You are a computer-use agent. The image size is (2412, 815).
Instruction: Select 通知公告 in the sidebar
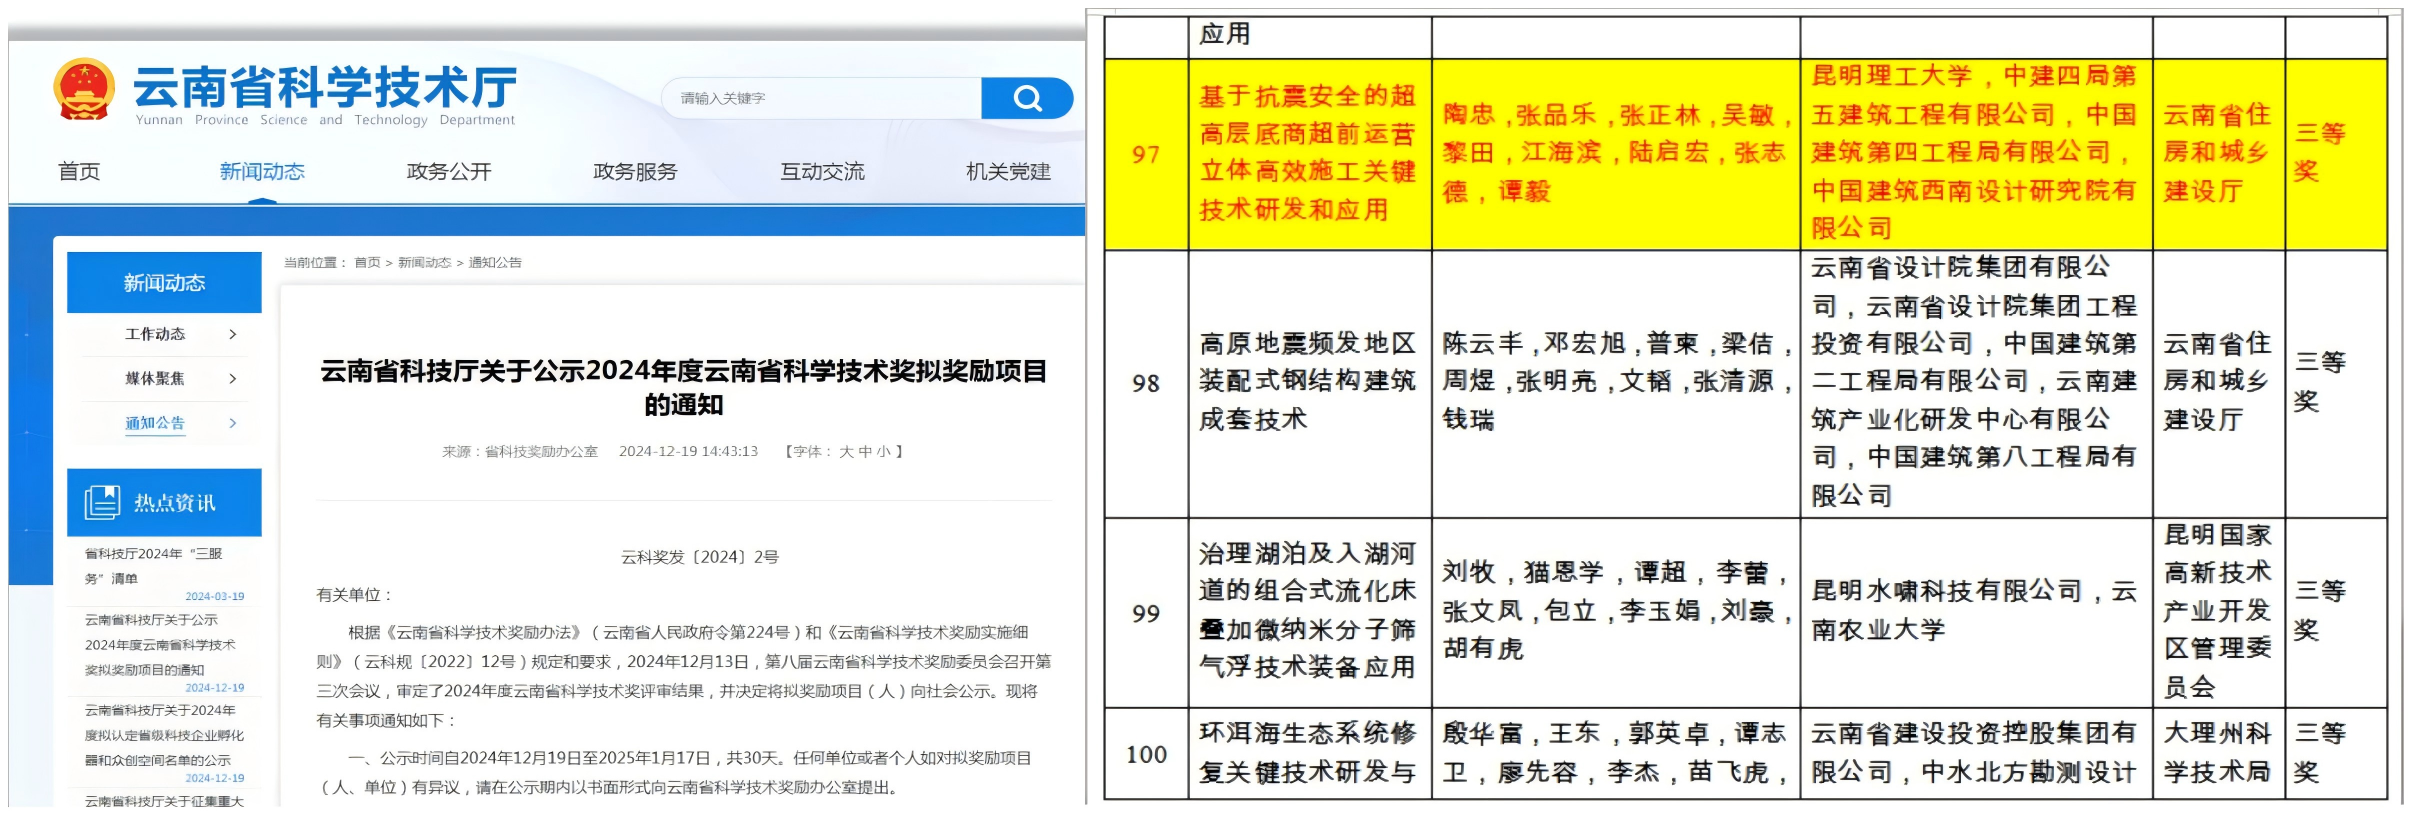(155, 423)
